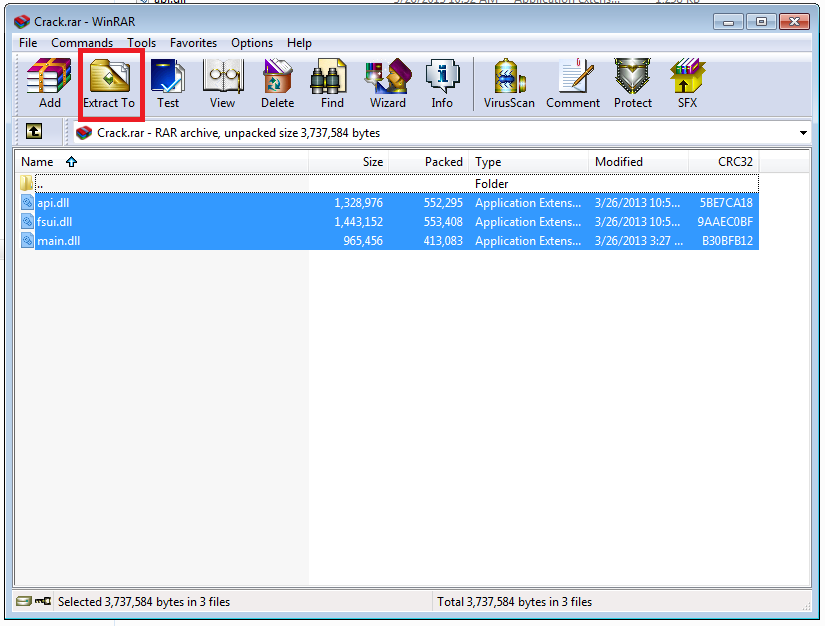Image resolution: width=825 pixels, height=626 pixels.
Task: Sort by the Packed column header
Action: (429, 161)
